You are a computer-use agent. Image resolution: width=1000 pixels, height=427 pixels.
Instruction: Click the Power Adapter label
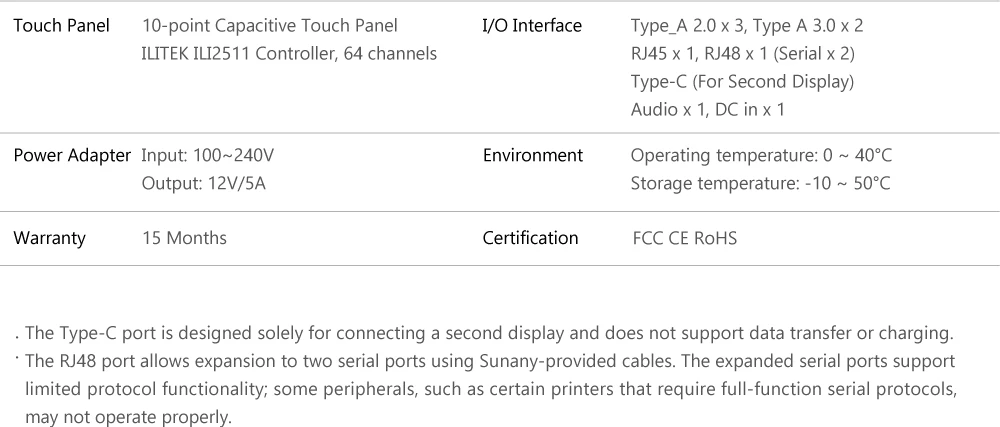coord(72,156)
